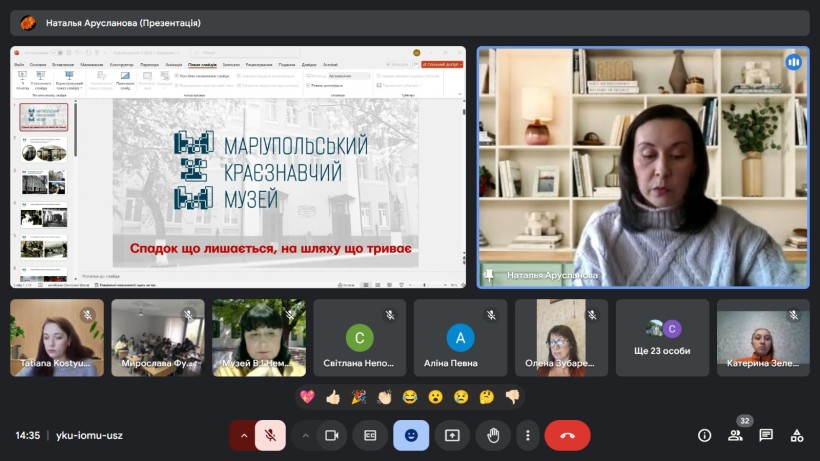
Task: Open Рецензування tab in PowerPoint ribbon
Action: 259,65
